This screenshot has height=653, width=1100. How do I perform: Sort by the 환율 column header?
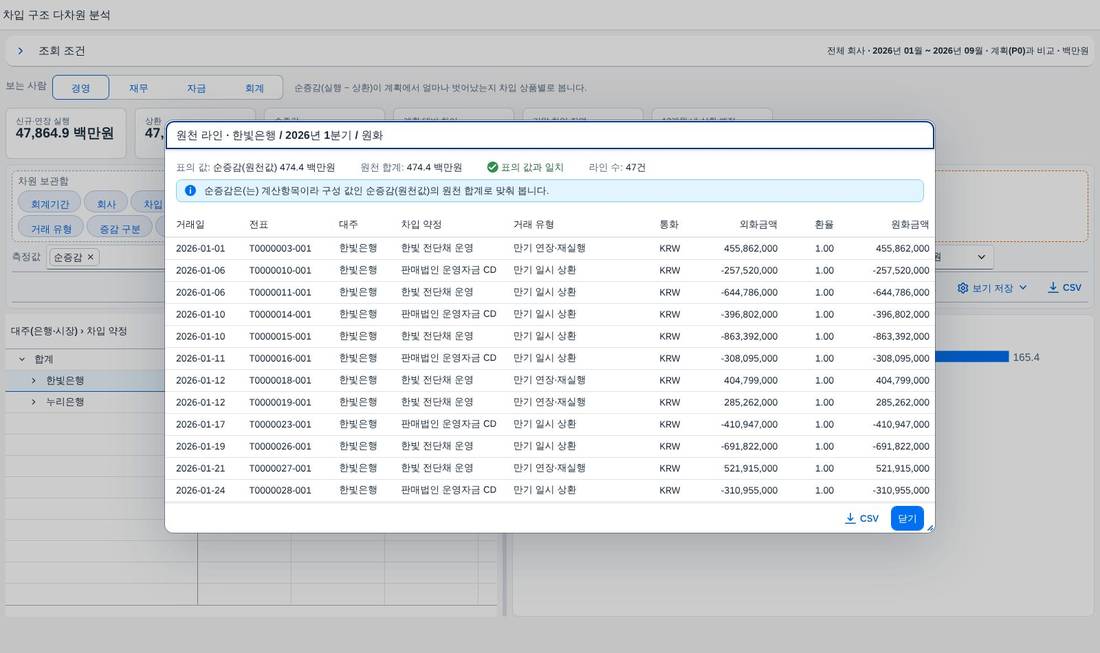pos(824,224)
